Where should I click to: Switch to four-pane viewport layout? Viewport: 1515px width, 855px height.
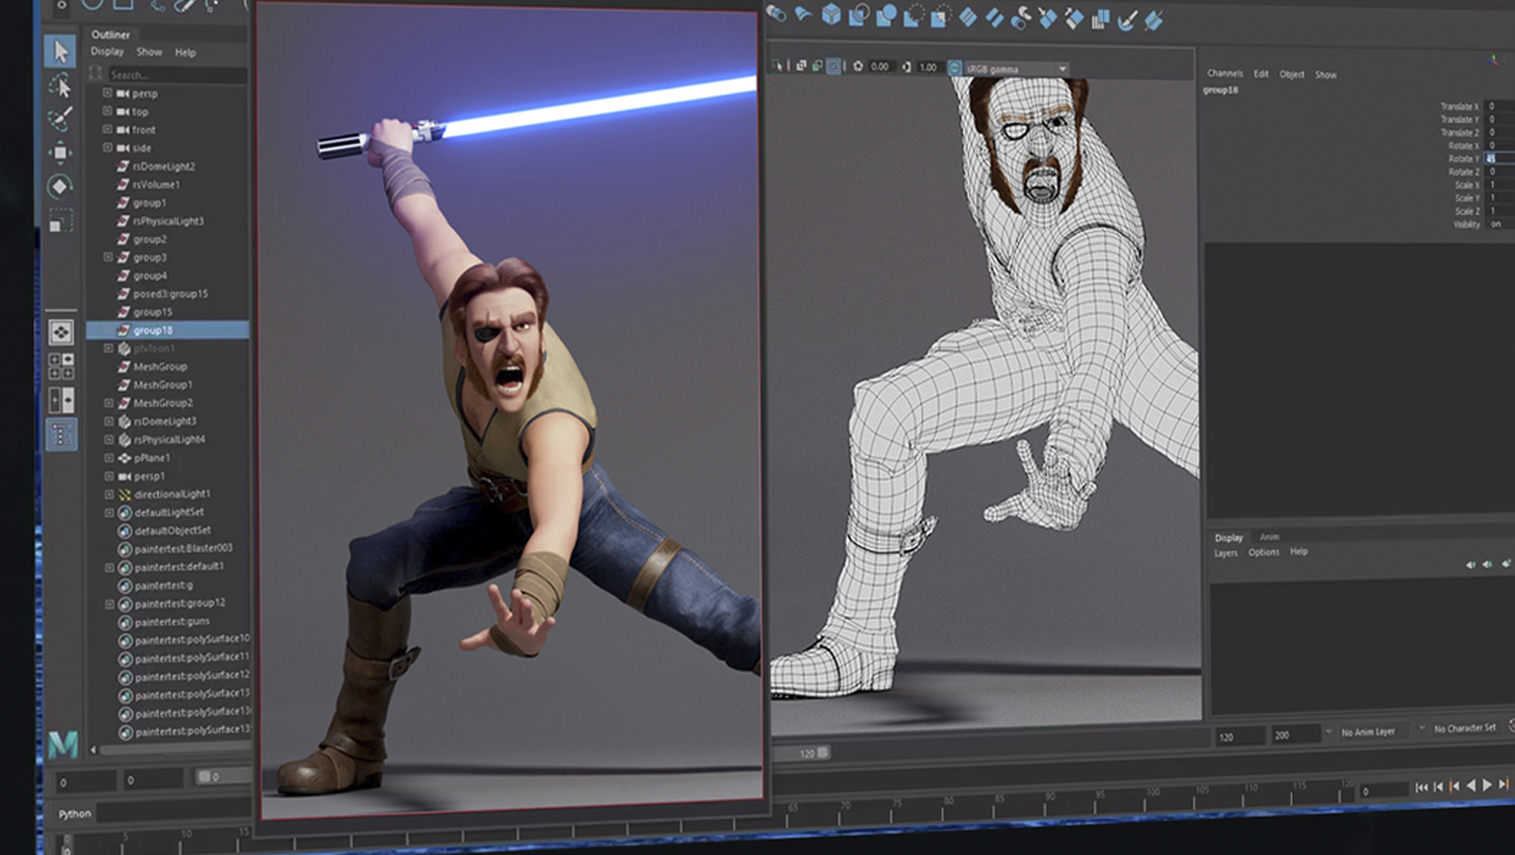point(61,366)
